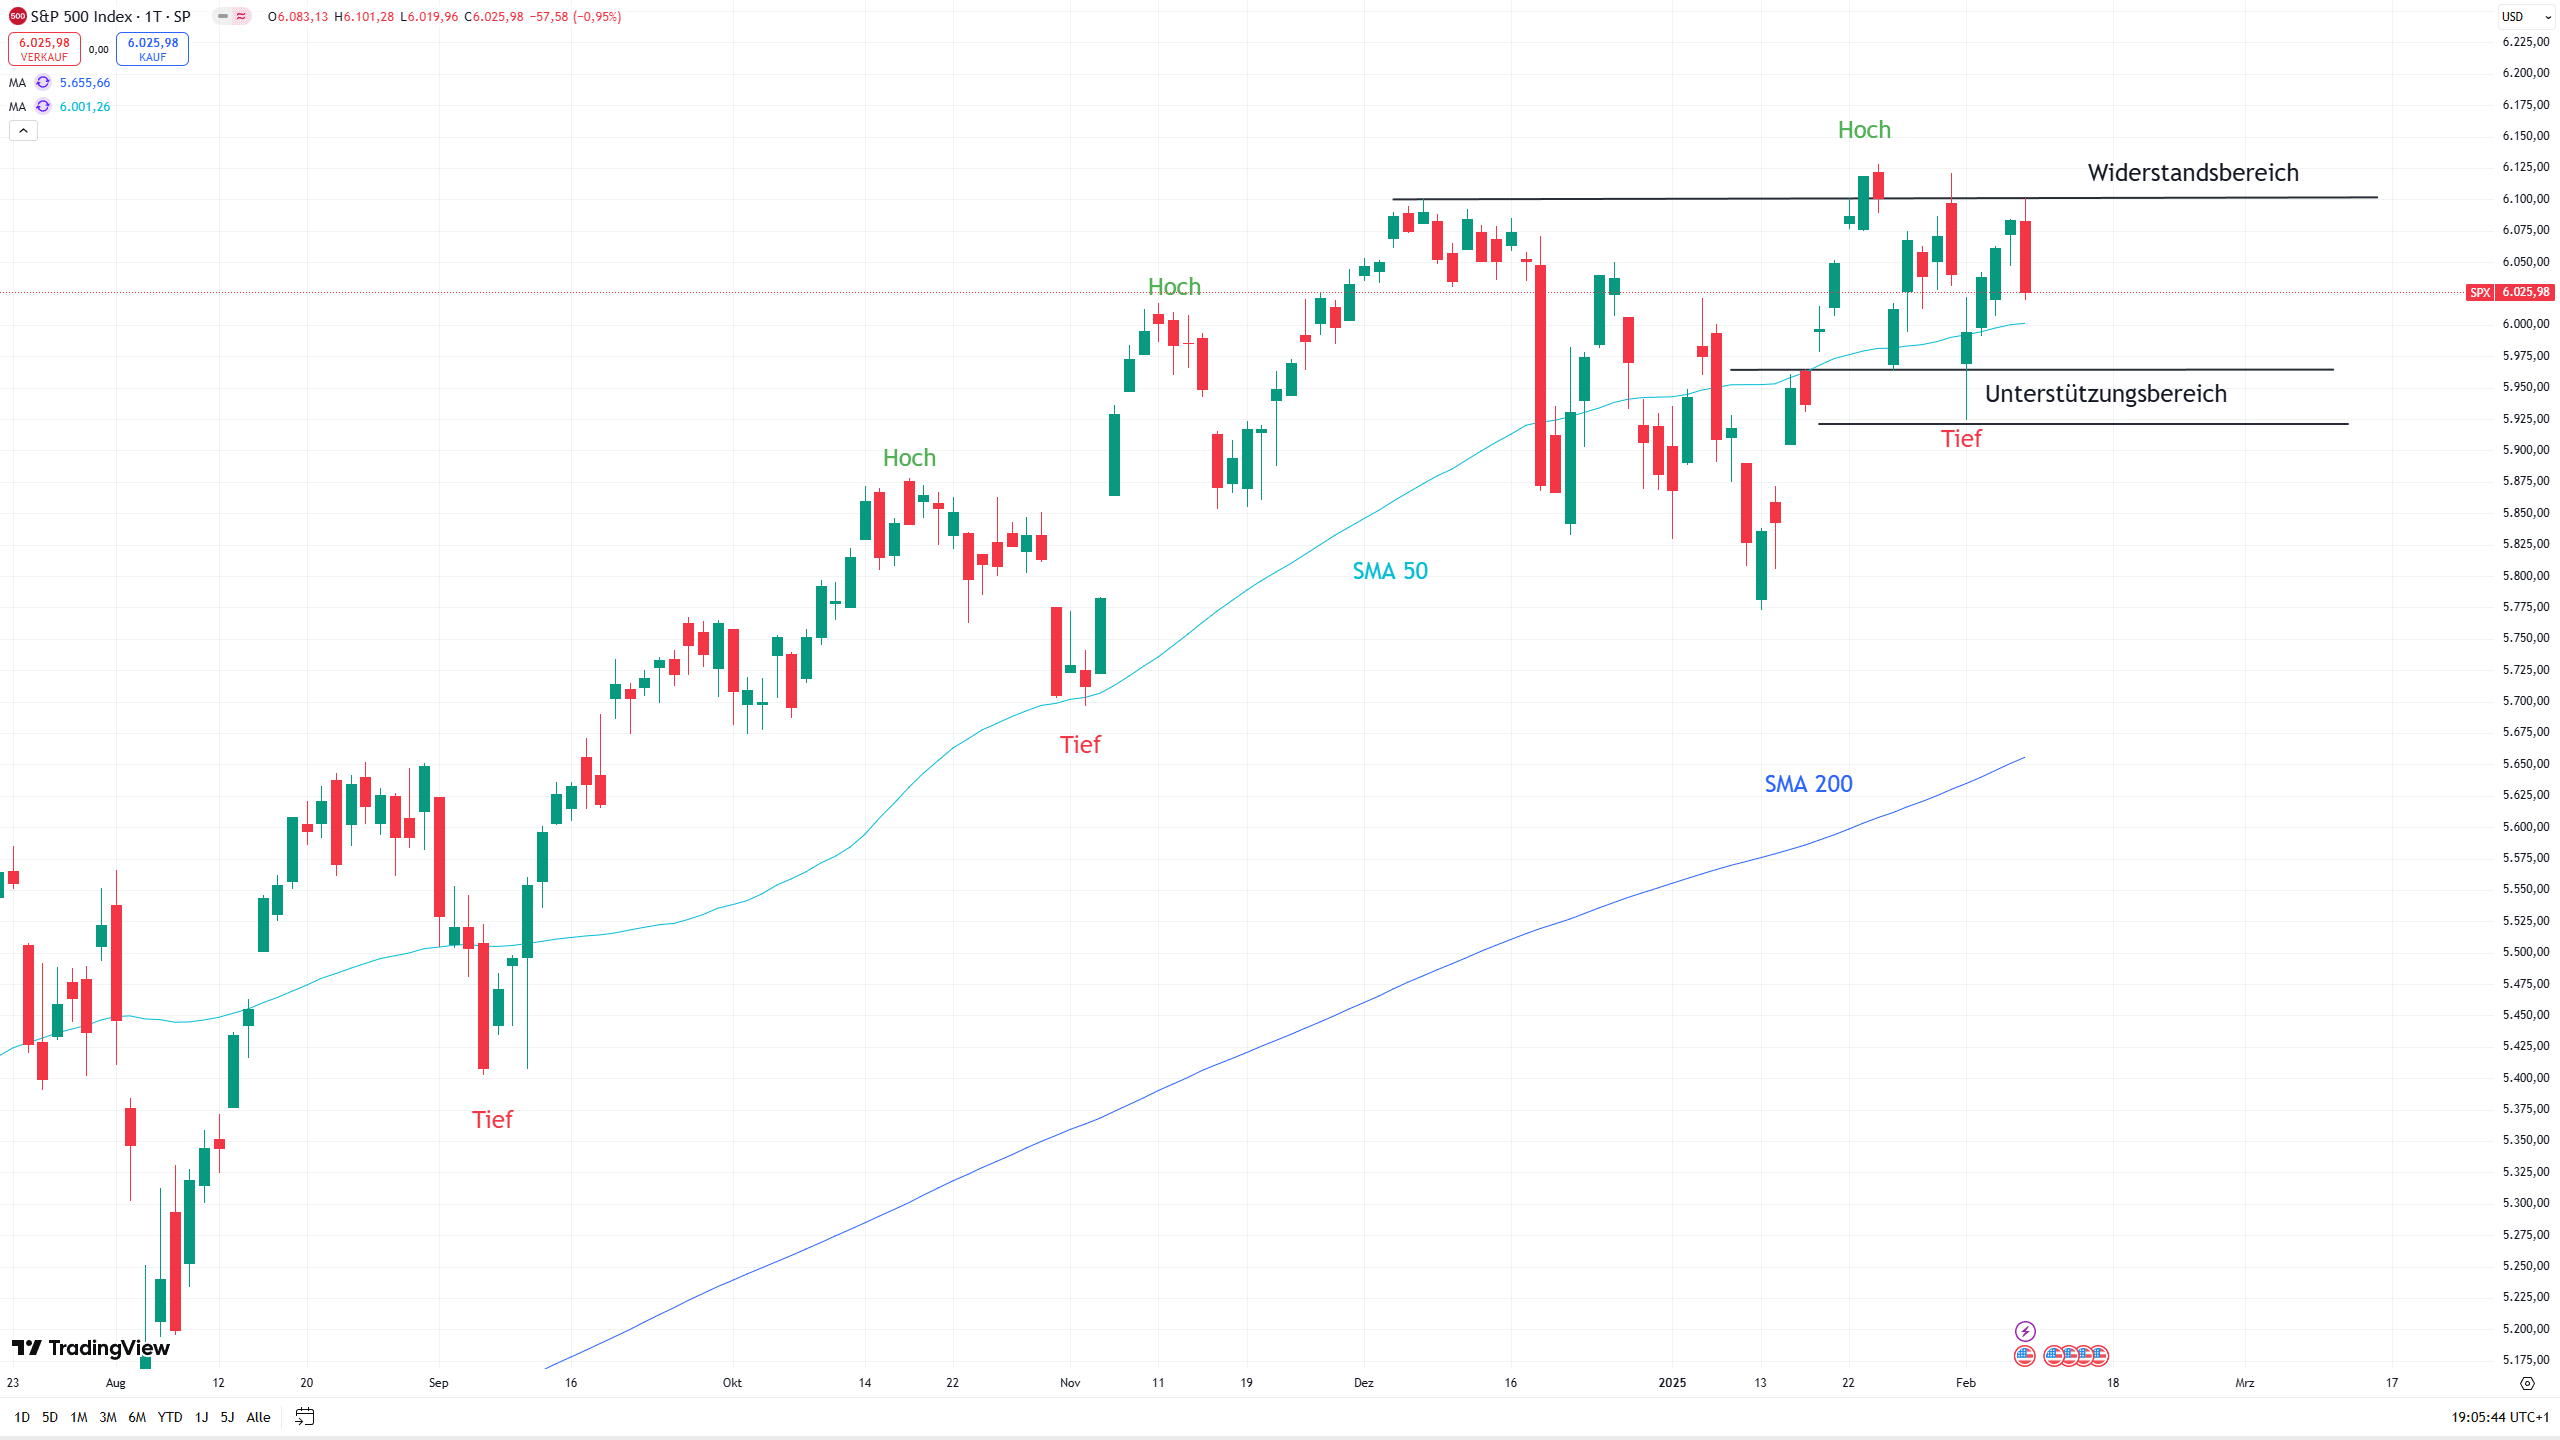
Task: Collapse the indicator legend with chevron
Action: tap(23, 131)
